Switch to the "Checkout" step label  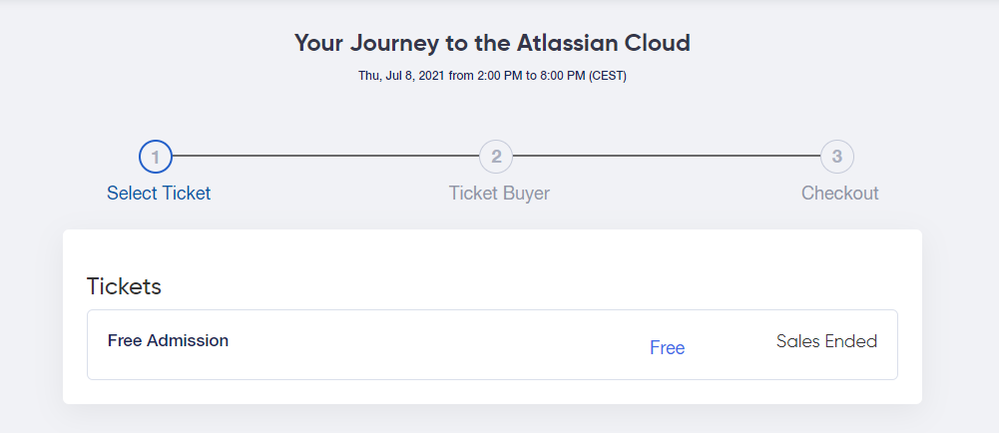click(x=840, y=193)
